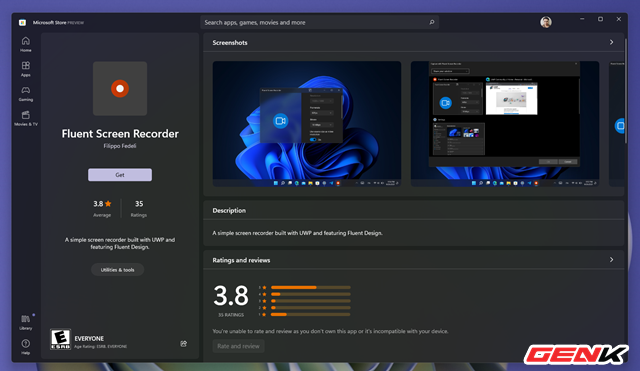Open the Apps section
Image resolution: width=640 pixels, height=371 pixels.
point(26,69)
